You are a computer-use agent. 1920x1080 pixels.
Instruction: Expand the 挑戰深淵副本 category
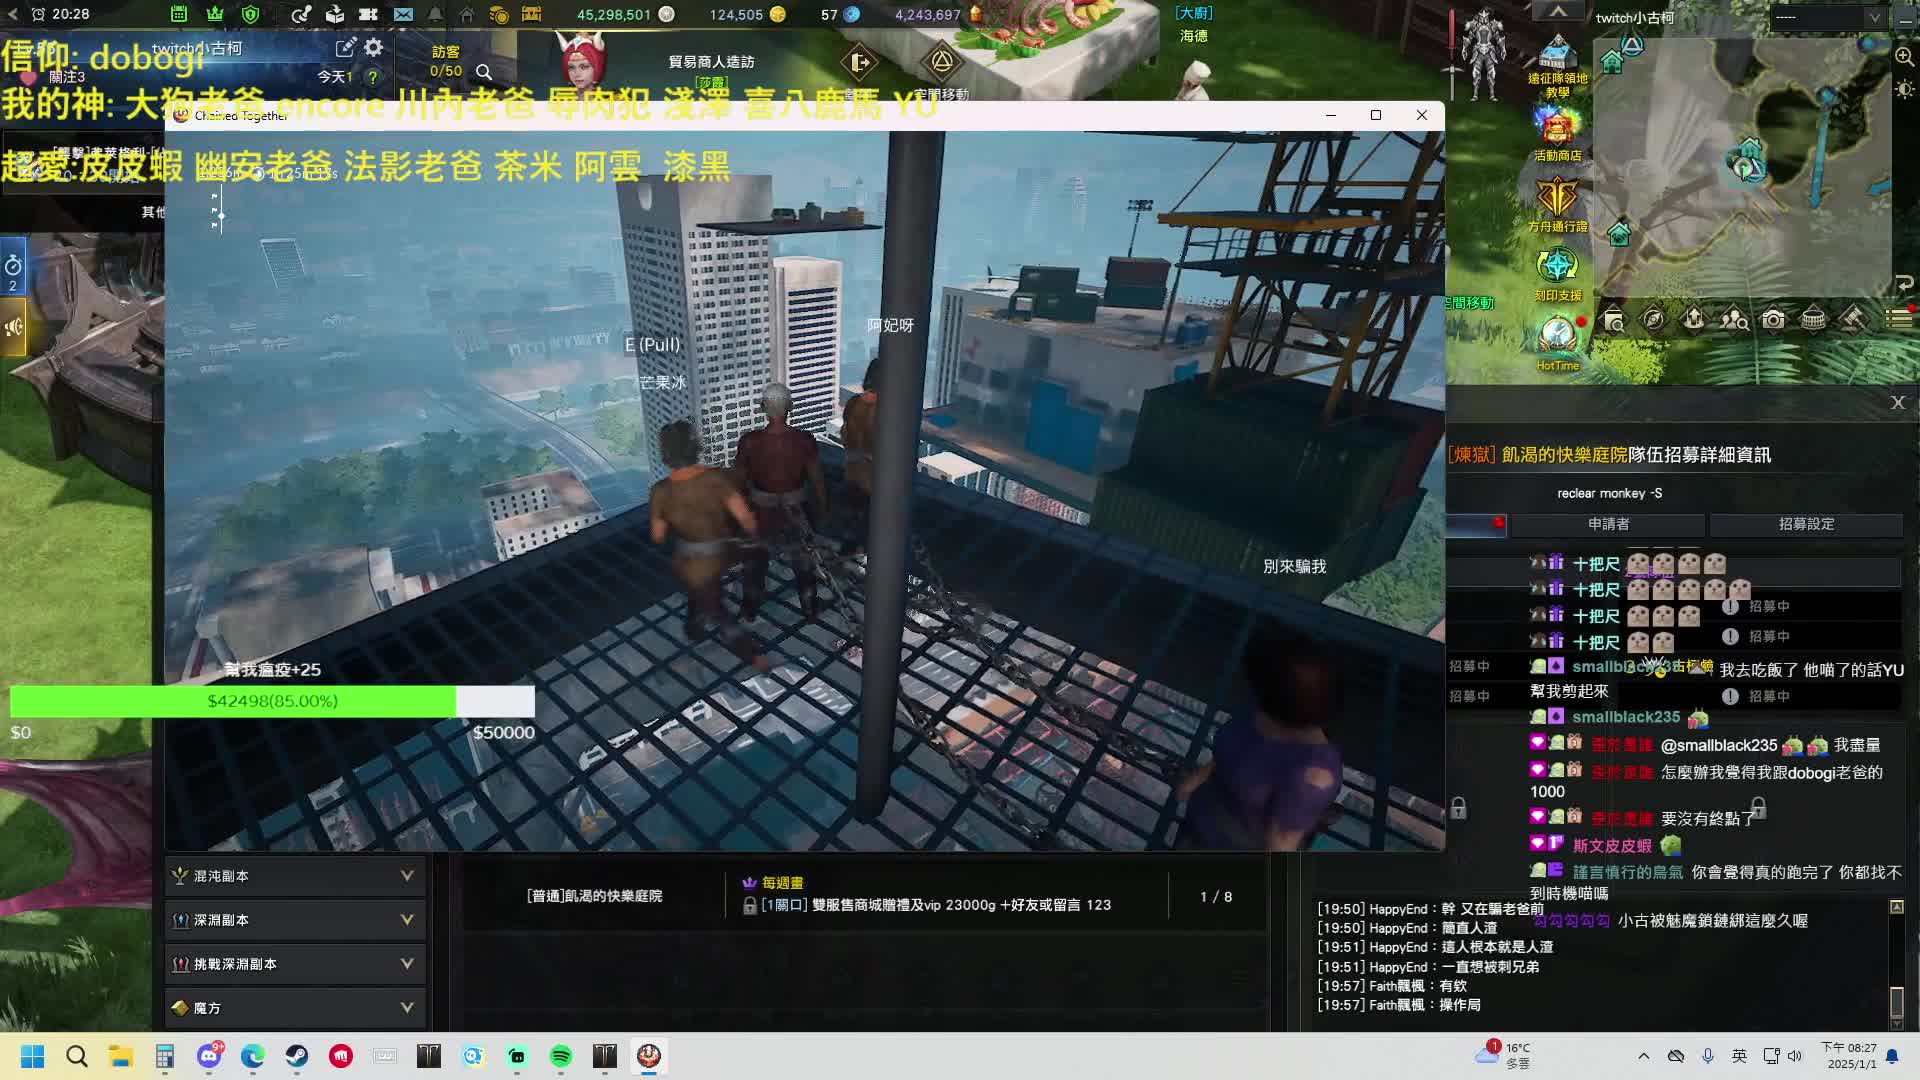296,964
